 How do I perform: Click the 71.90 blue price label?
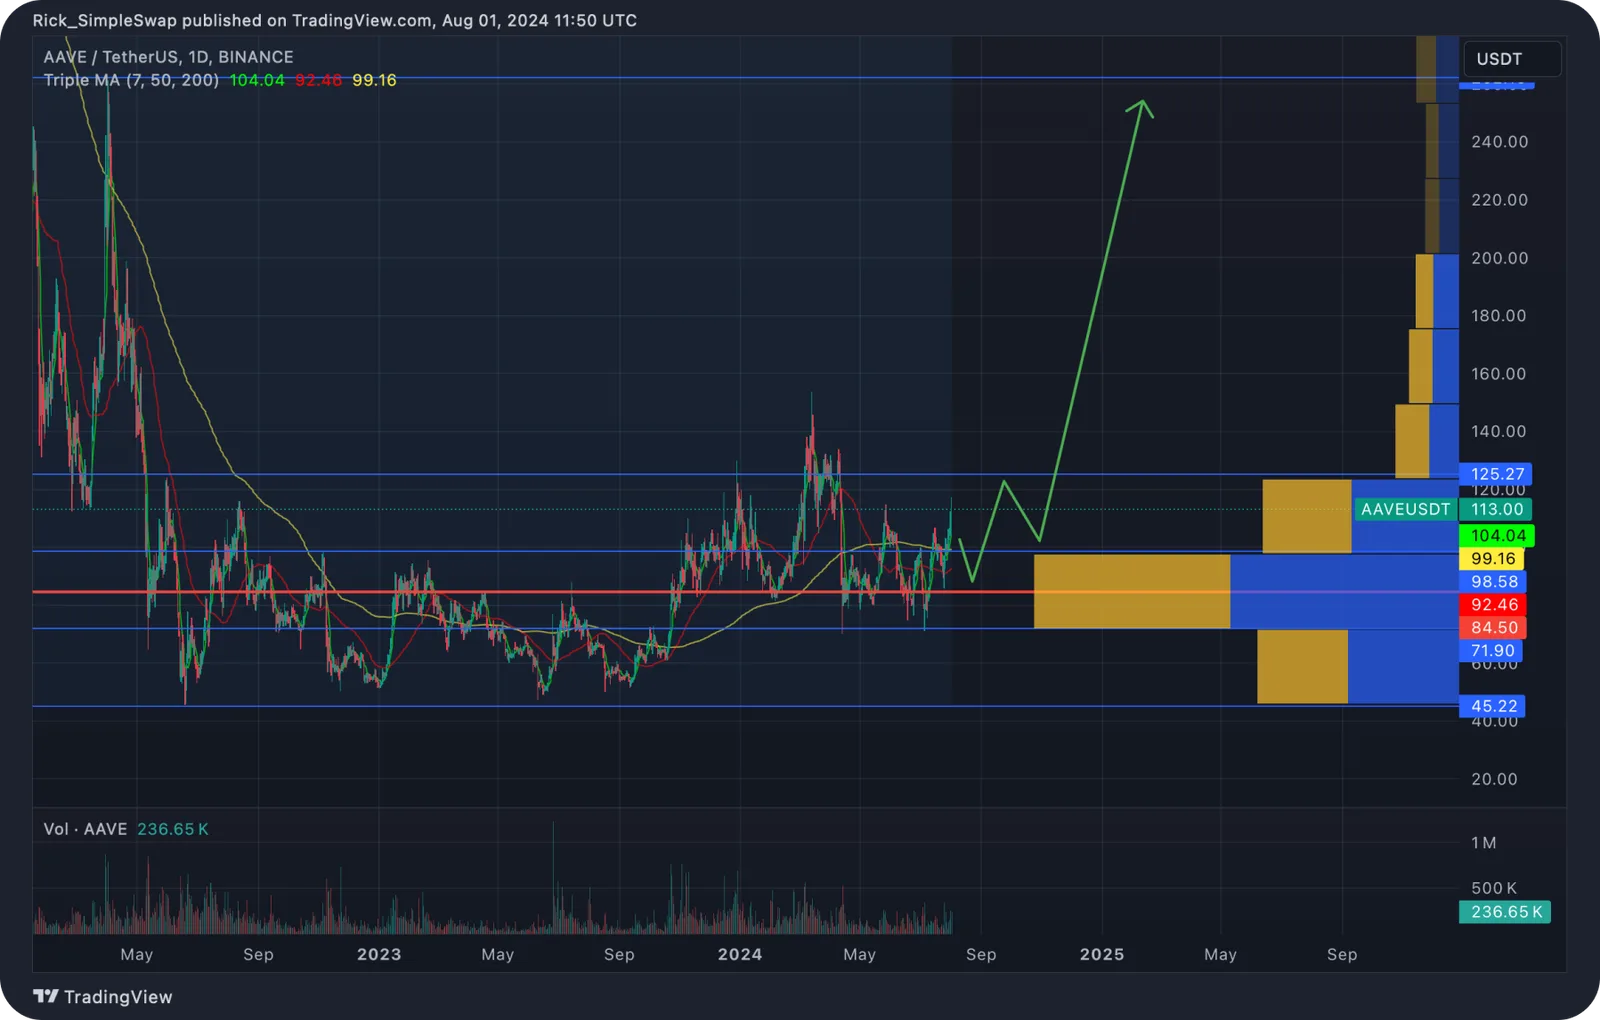point(1491,651)
